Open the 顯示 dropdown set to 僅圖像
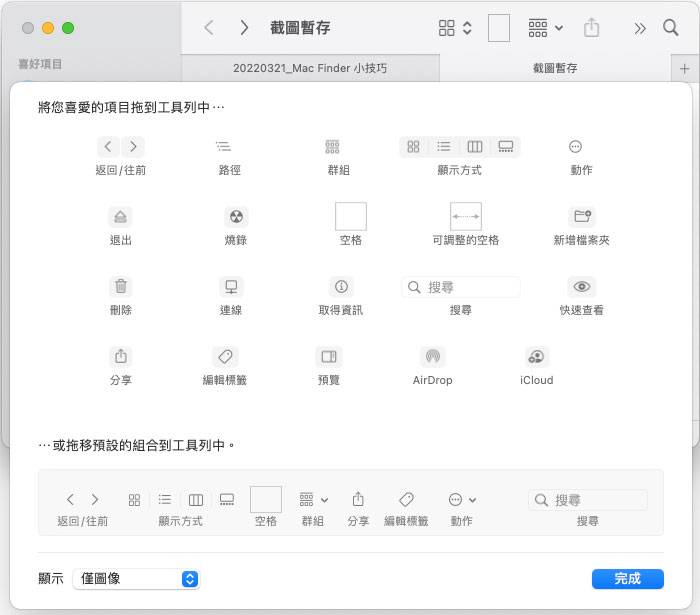 [x=137, y=578]
